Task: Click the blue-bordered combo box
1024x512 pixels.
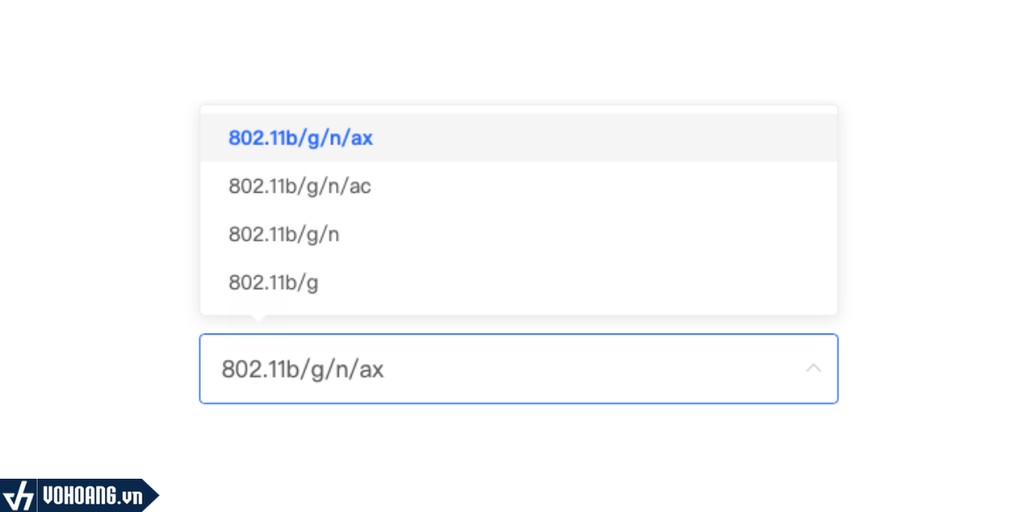Action: click(x=518, y=369)
